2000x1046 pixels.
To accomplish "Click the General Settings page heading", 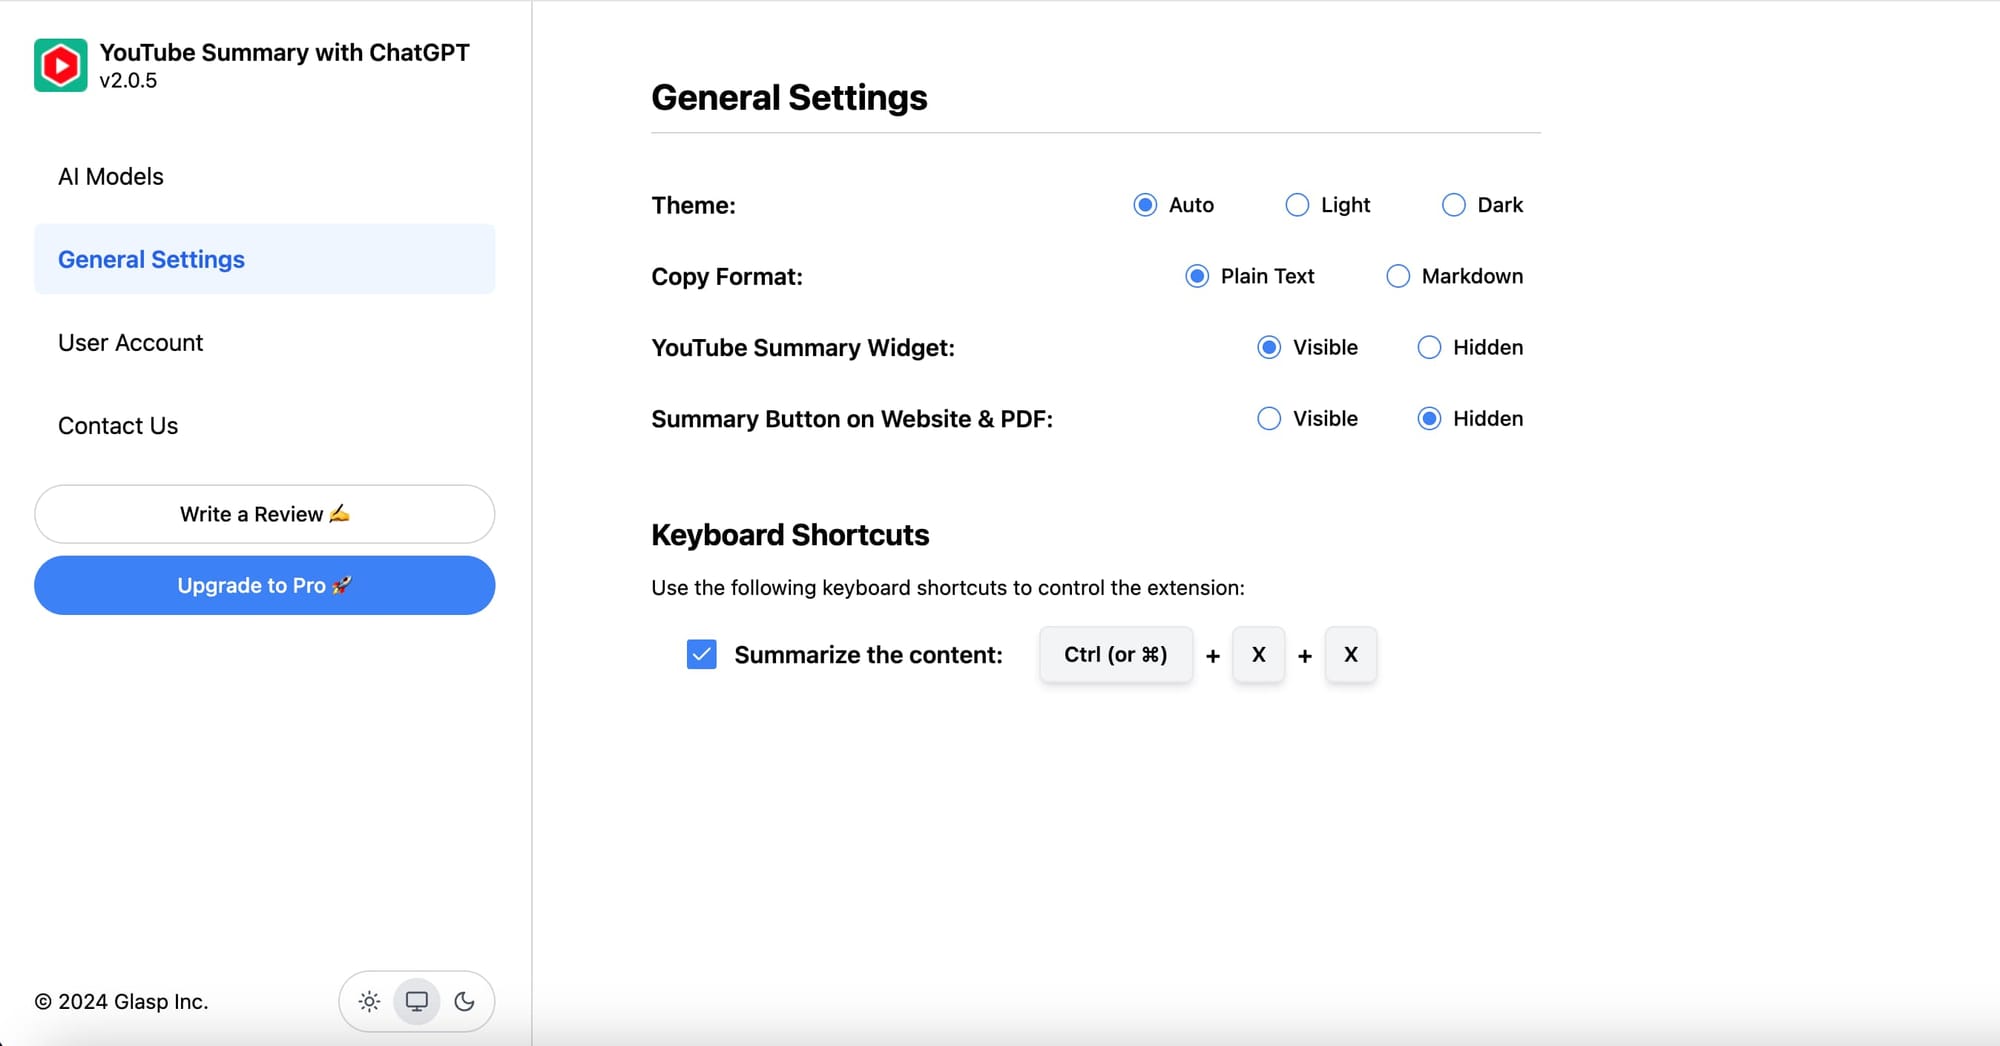I will click(789, 98).
